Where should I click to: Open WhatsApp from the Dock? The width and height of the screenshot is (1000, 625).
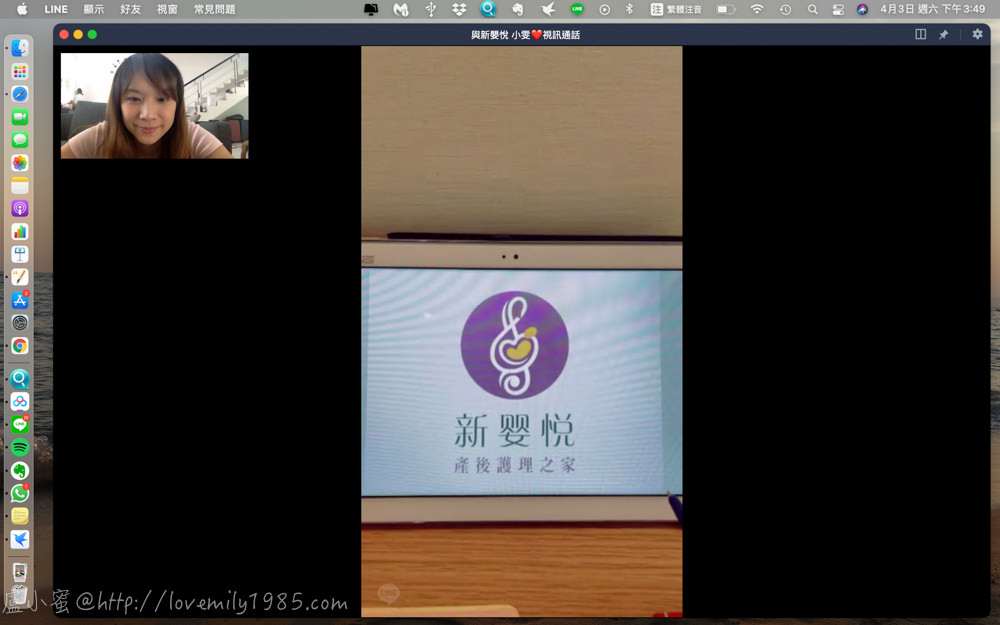click(x=20, y=493)
